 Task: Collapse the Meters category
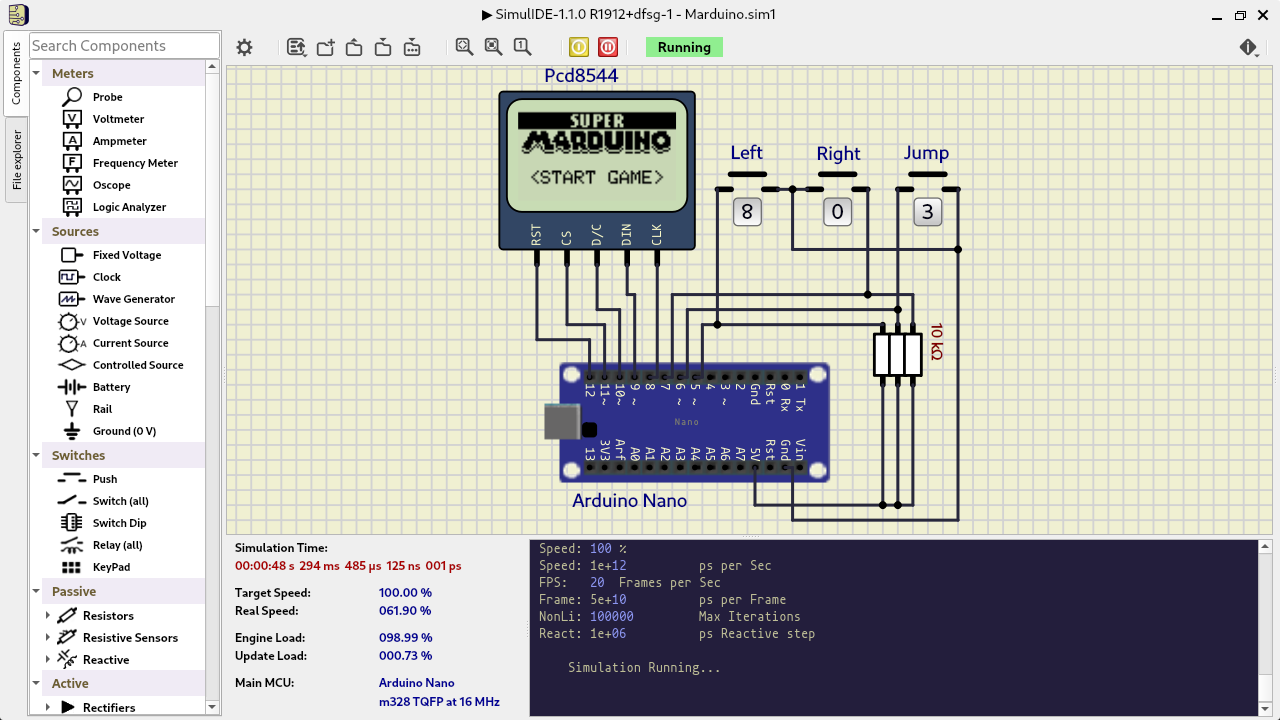(x=37, y=73)
